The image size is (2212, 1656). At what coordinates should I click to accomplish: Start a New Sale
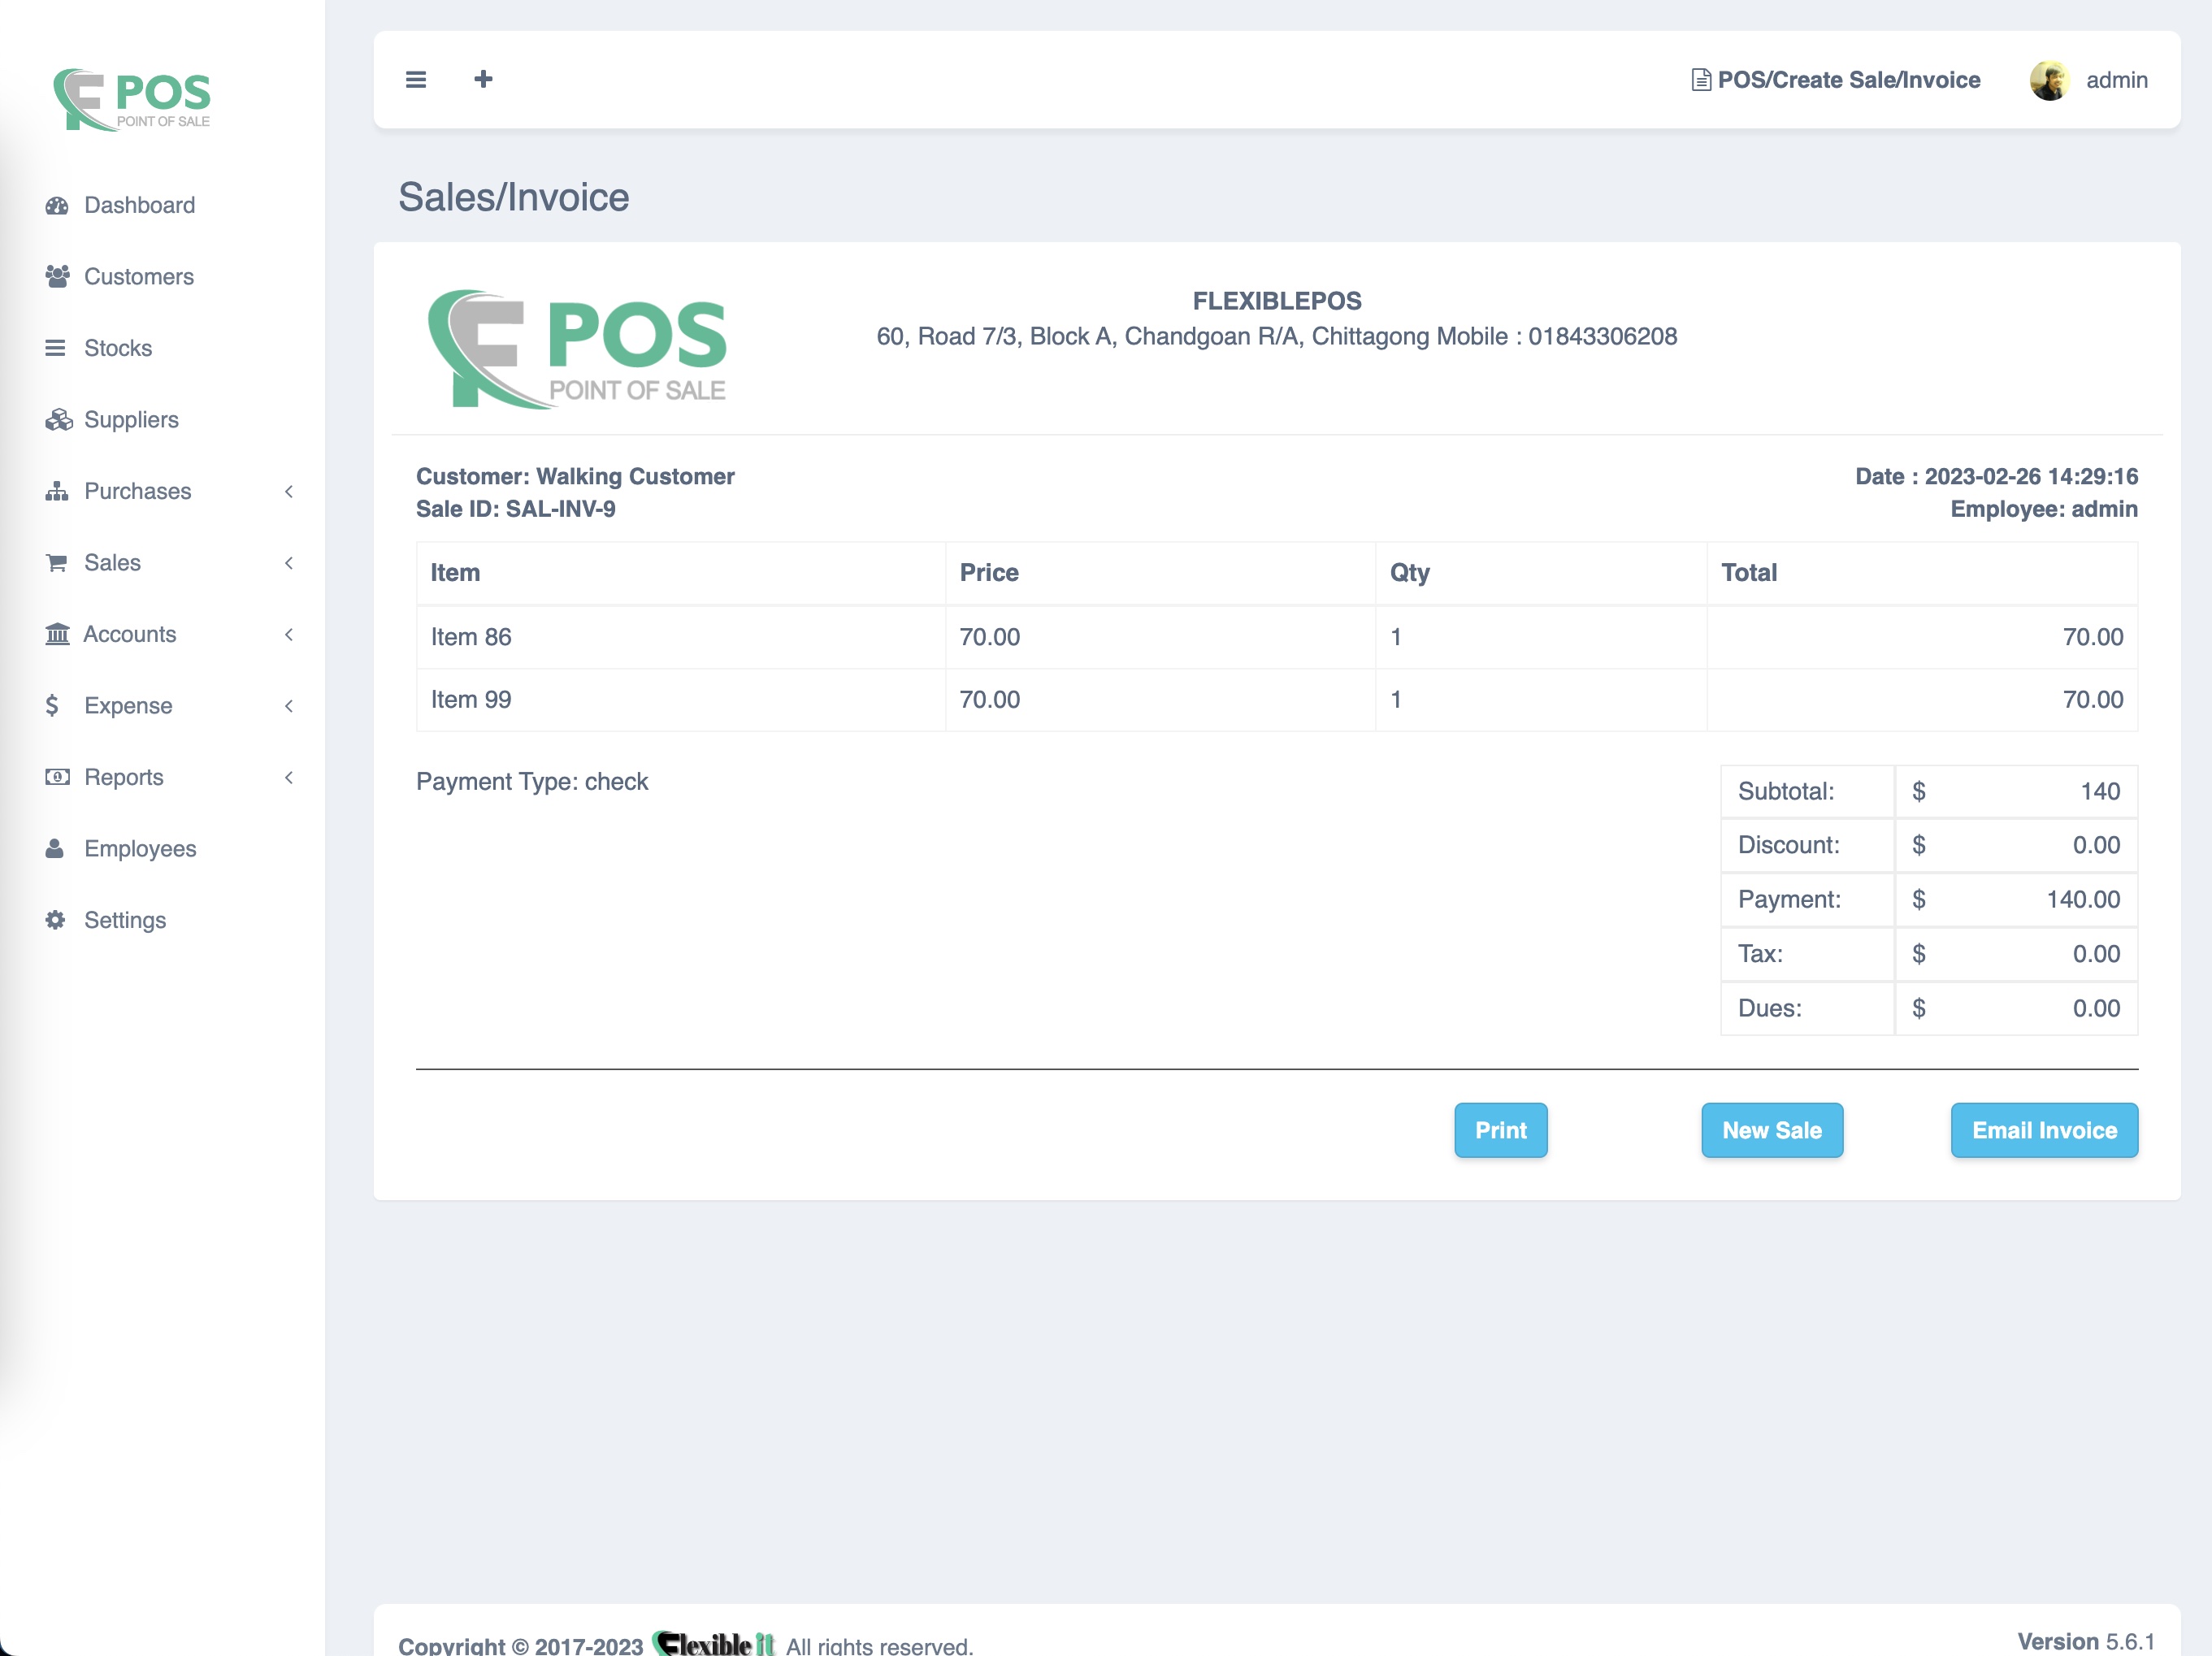(1771, 1130)
